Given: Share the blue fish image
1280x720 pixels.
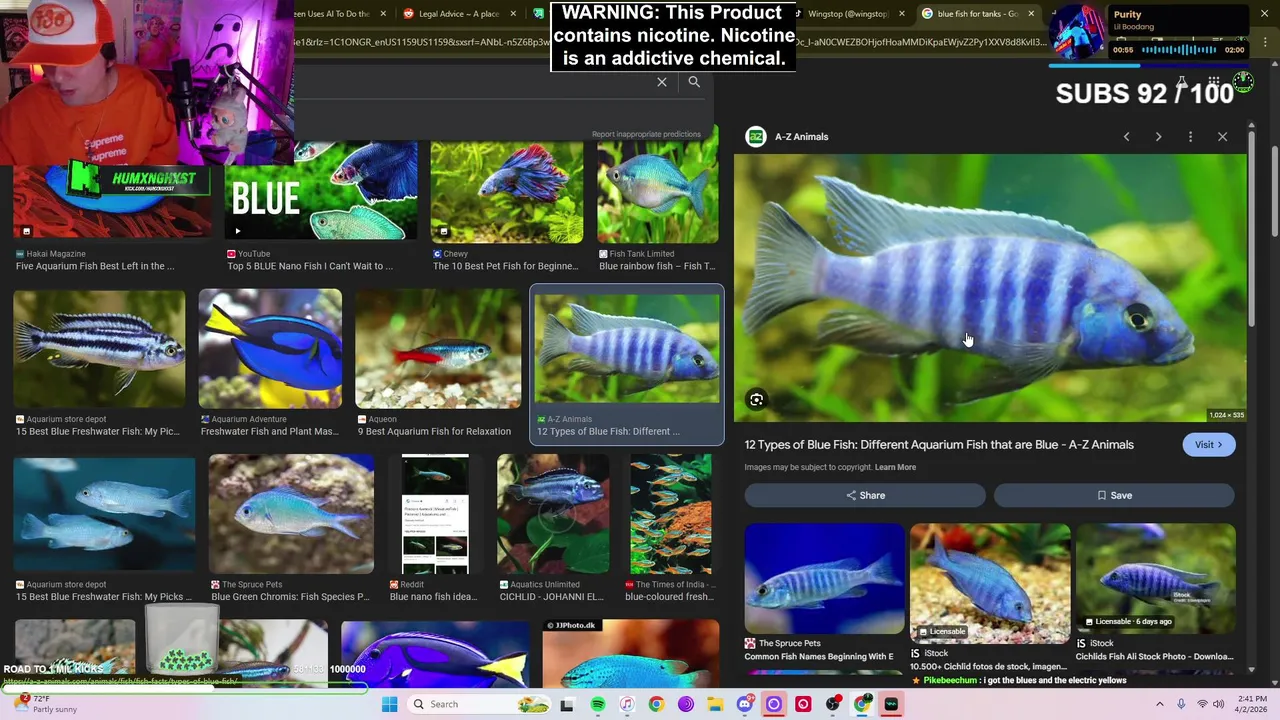Looking at the screenshot, I should (865, 495).
